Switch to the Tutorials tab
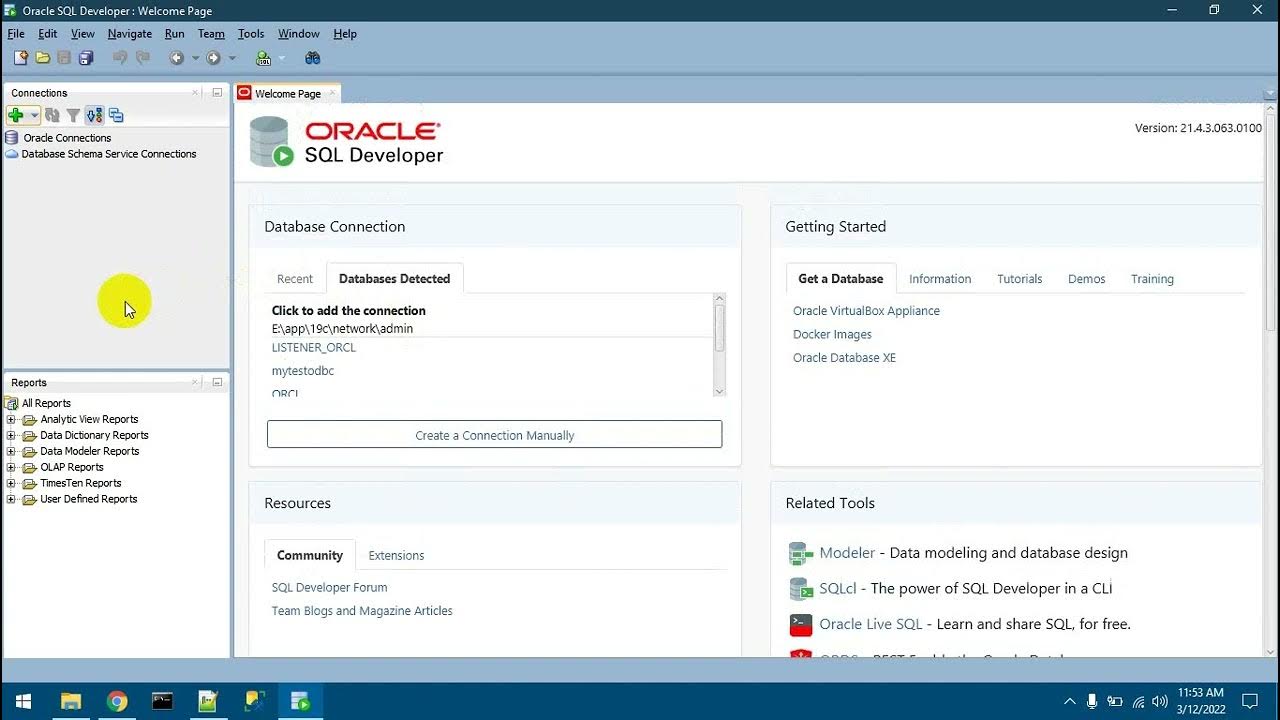1280x720 pixels. point(1019,279)
